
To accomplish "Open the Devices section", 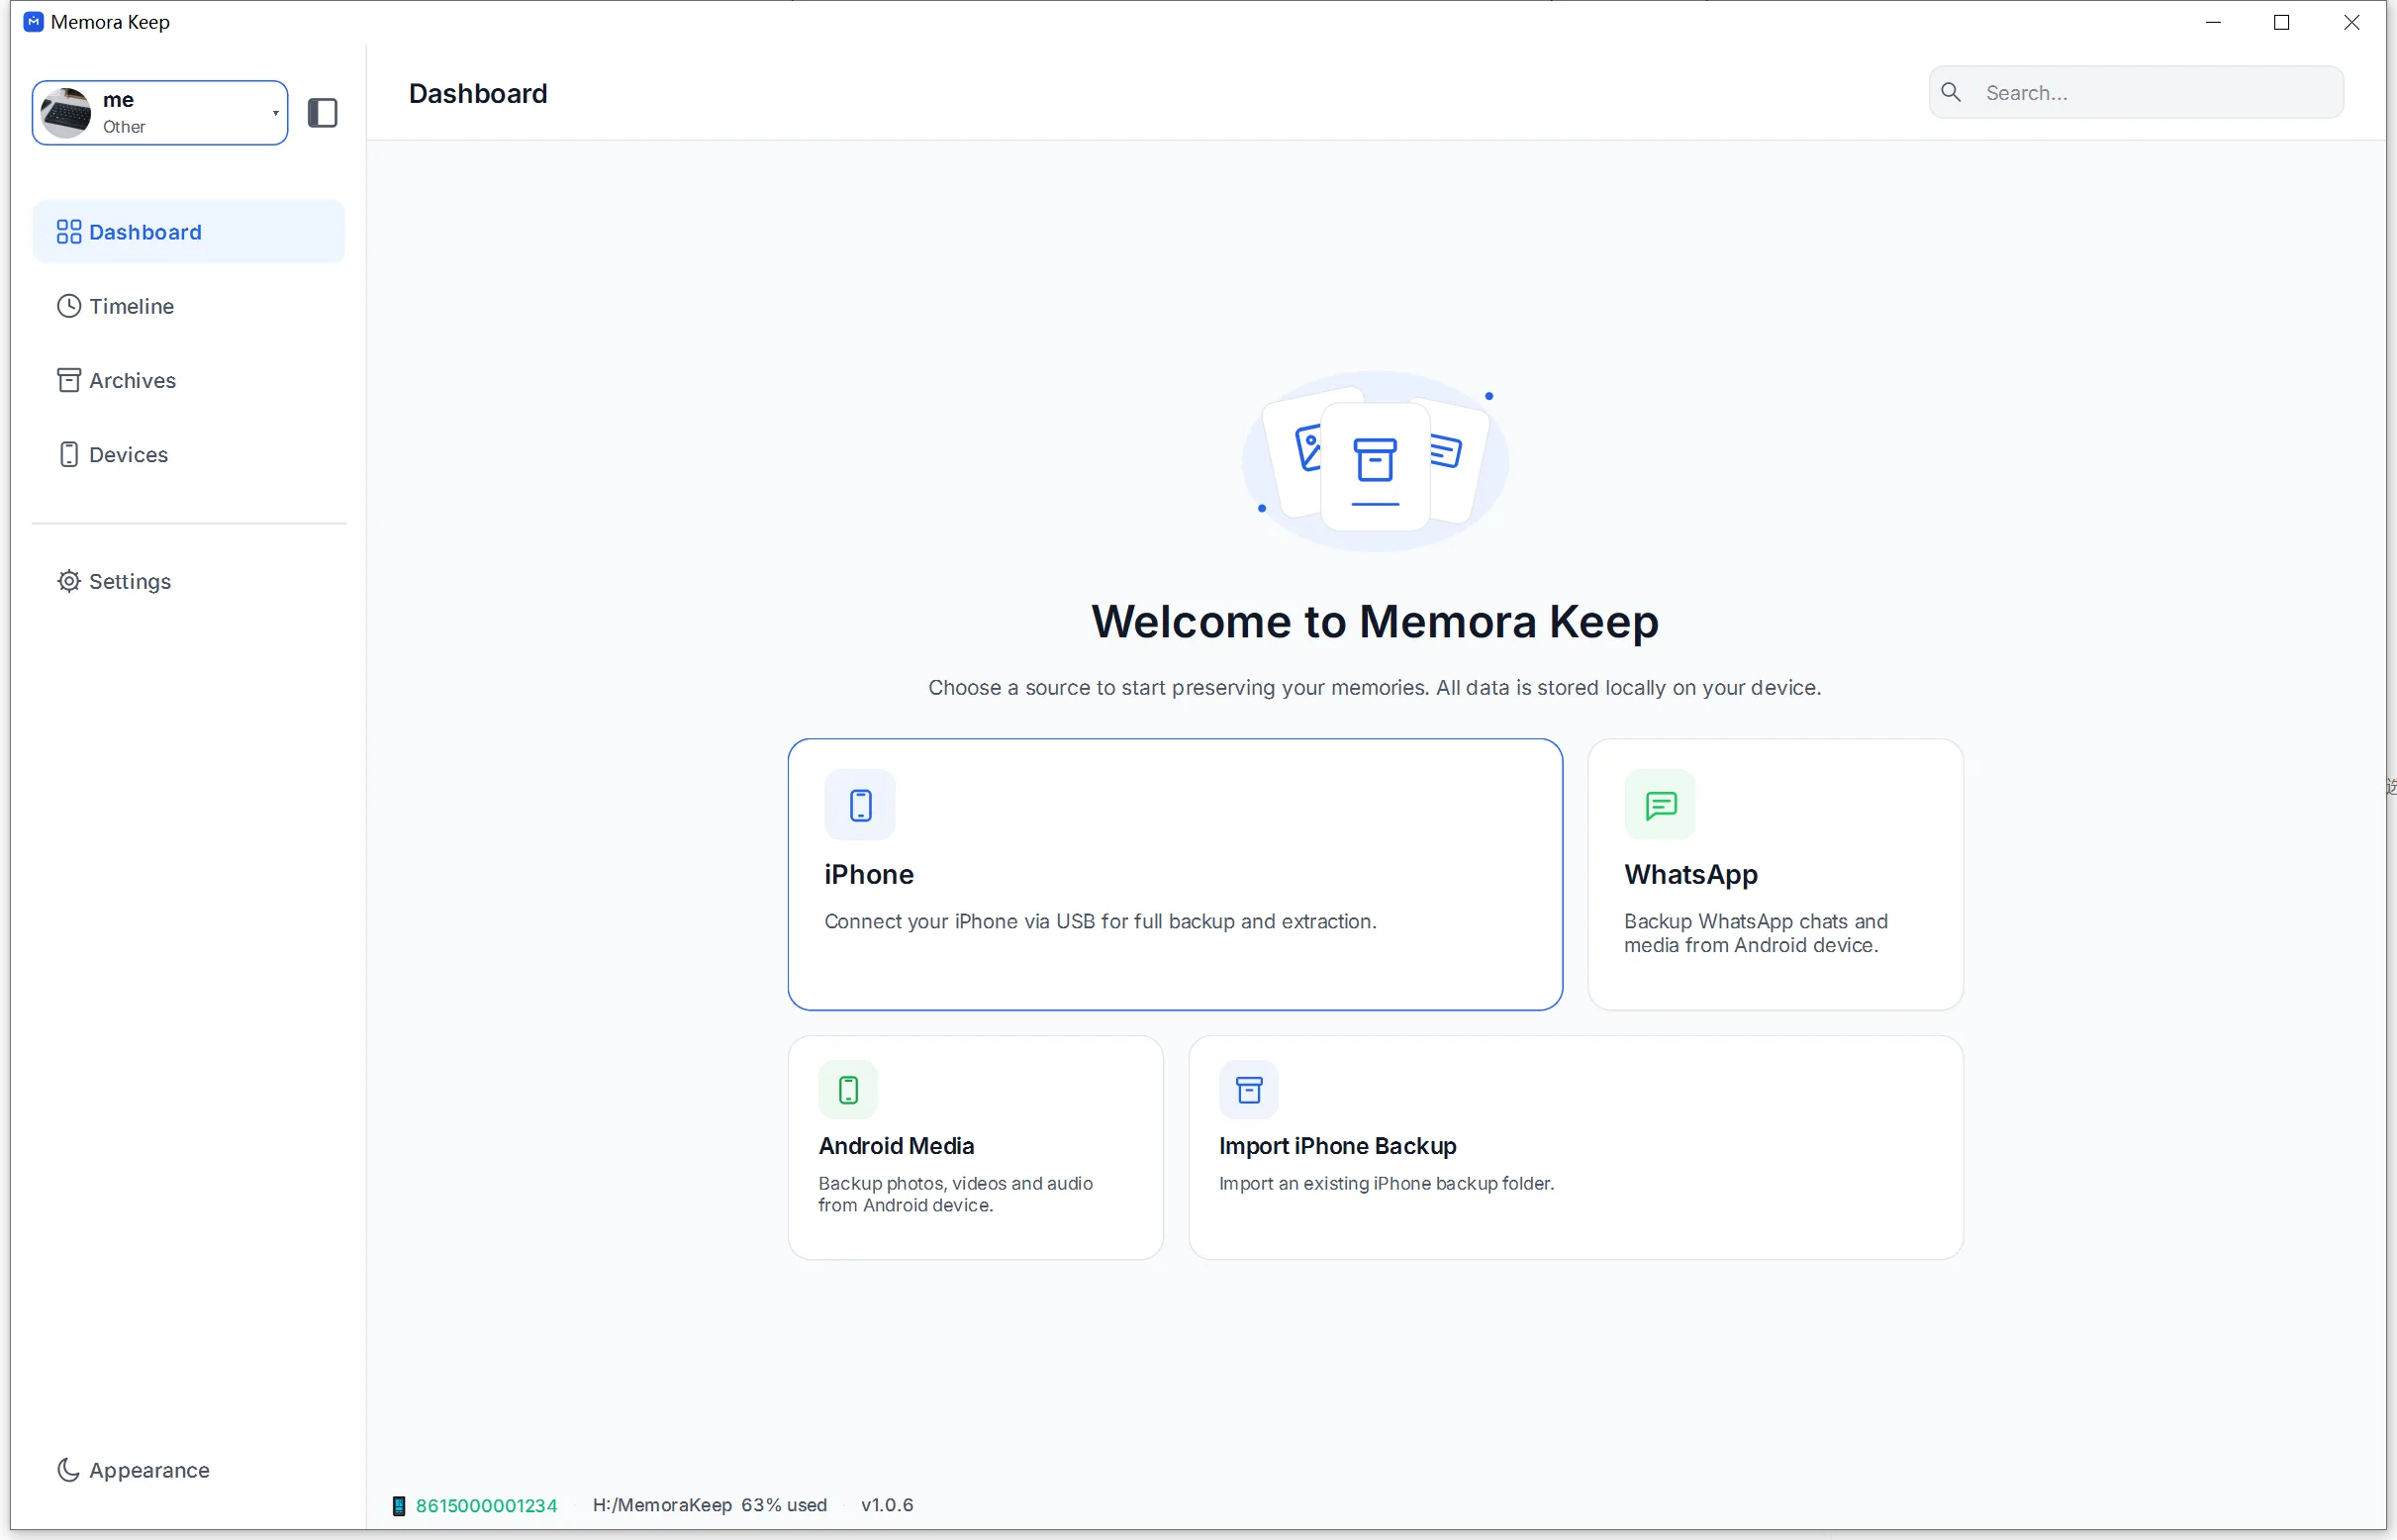I will point(189,454).
